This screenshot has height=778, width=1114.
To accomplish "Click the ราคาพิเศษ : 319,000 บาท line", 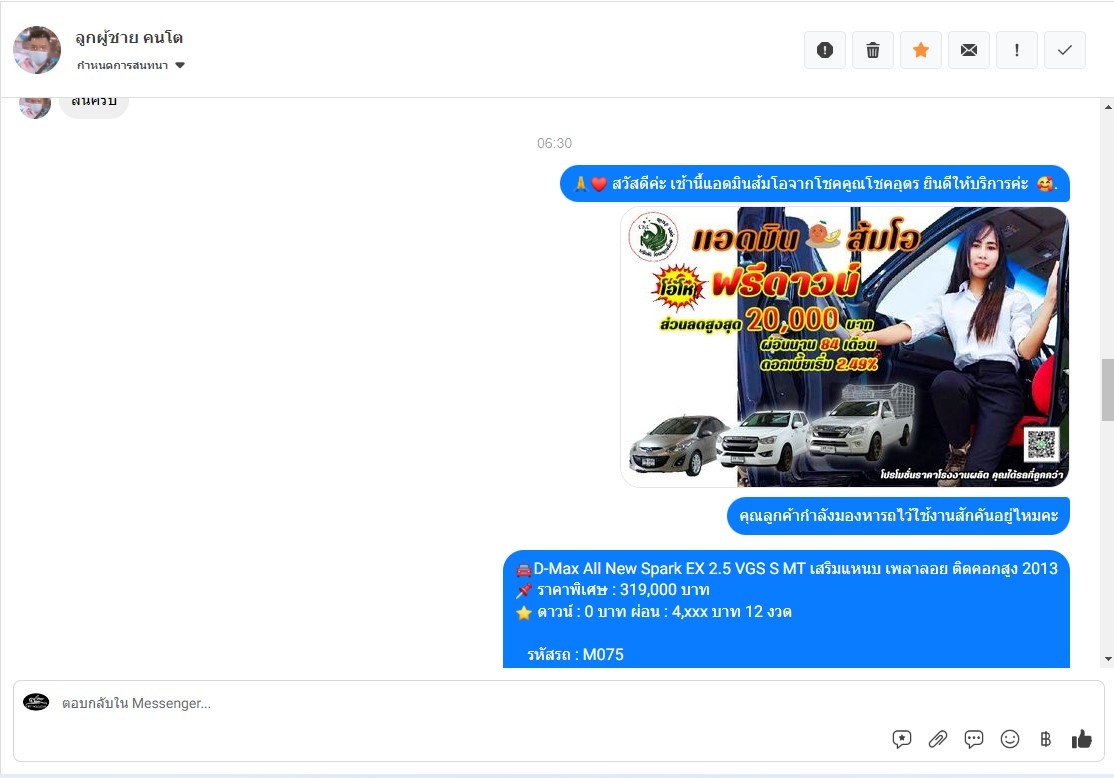I will [623, 590].
